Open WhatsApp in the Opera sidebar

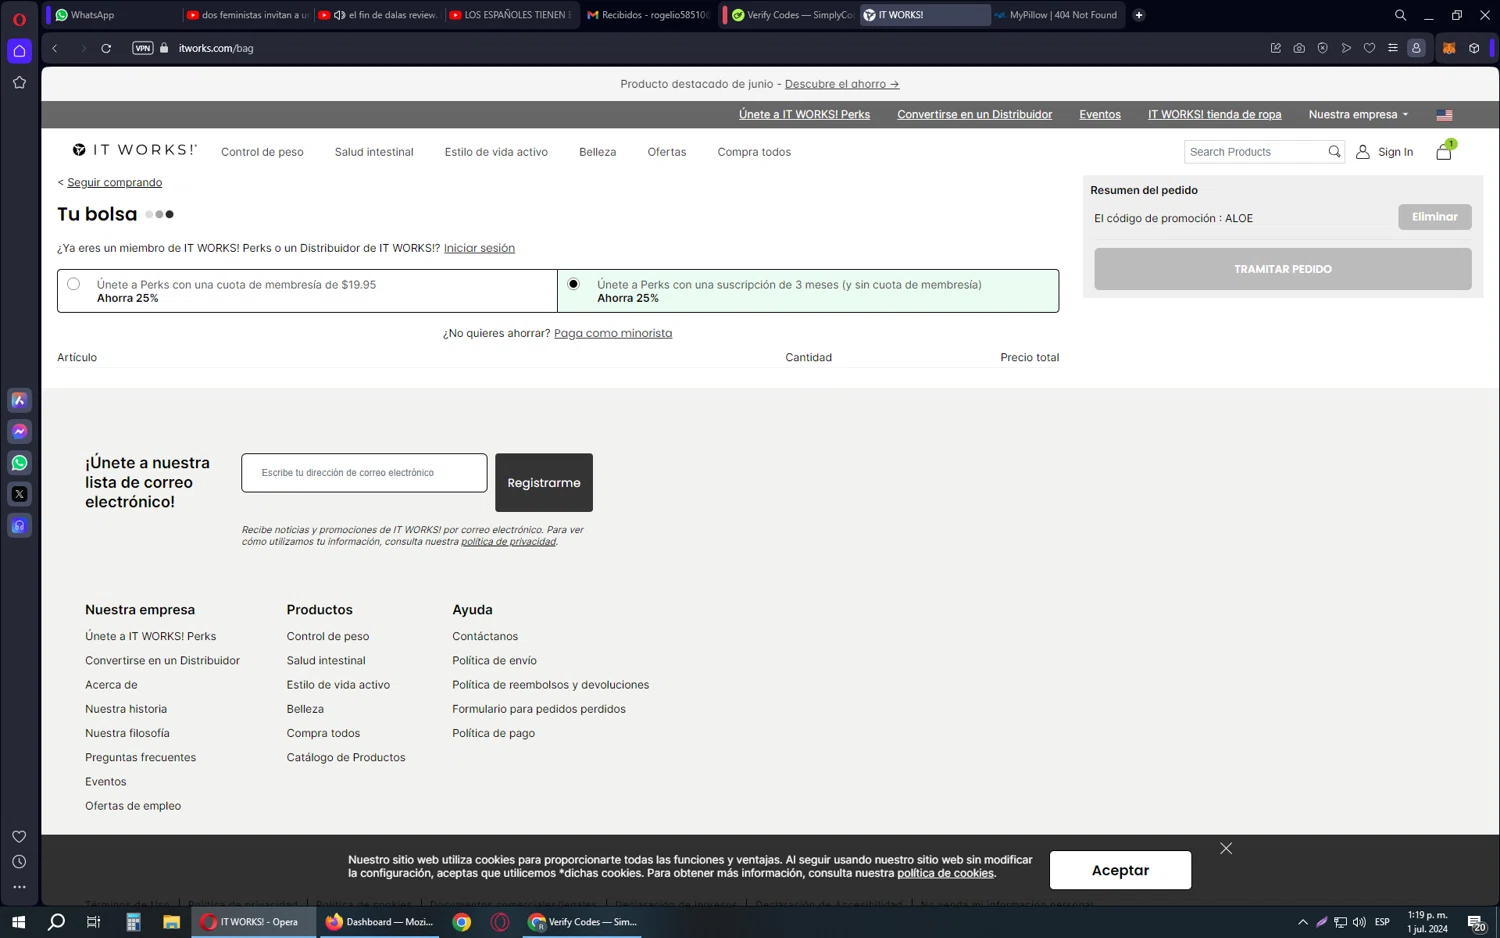pyautogui.click(x=19, y=463)
